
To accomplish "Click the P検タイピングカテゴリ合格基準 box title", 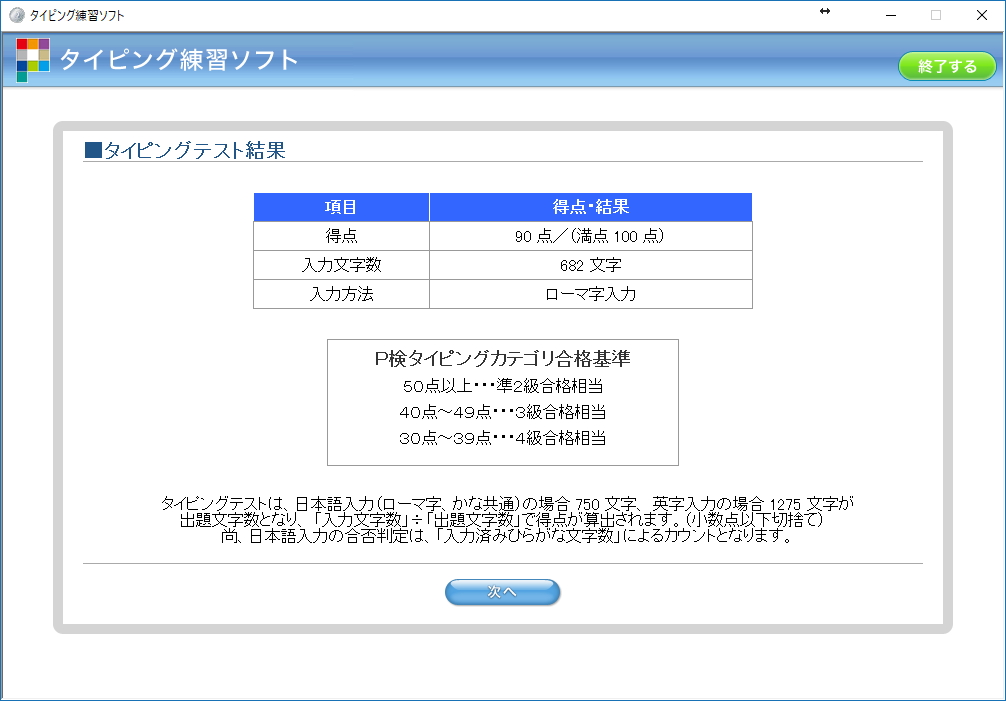I will pos(502,360).
